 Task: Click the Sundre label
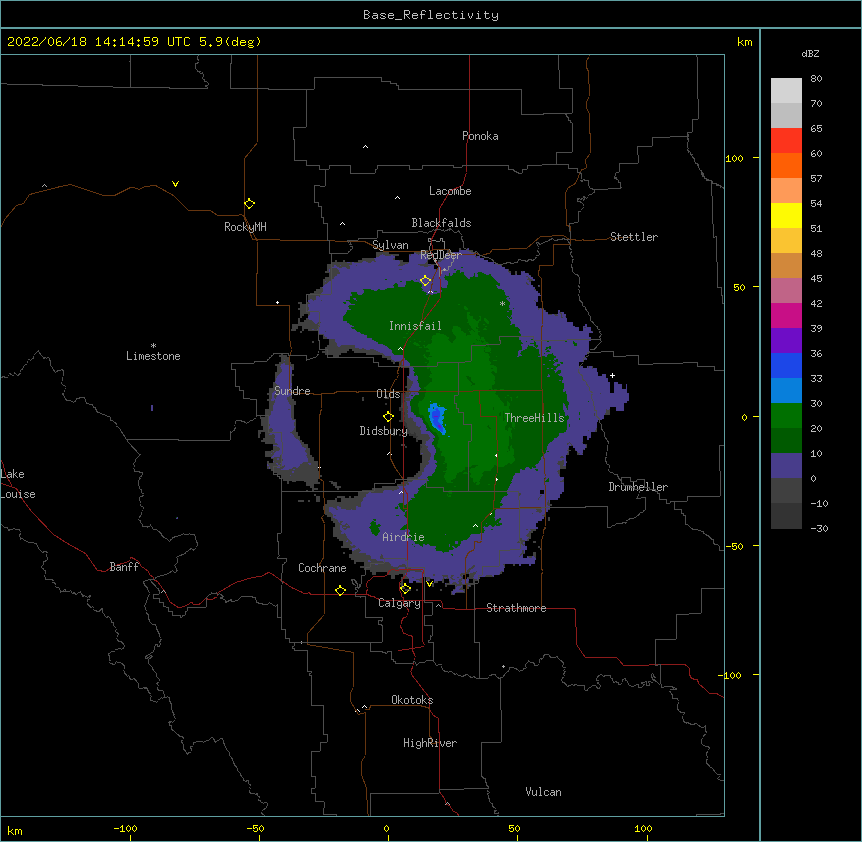[292, 391]
